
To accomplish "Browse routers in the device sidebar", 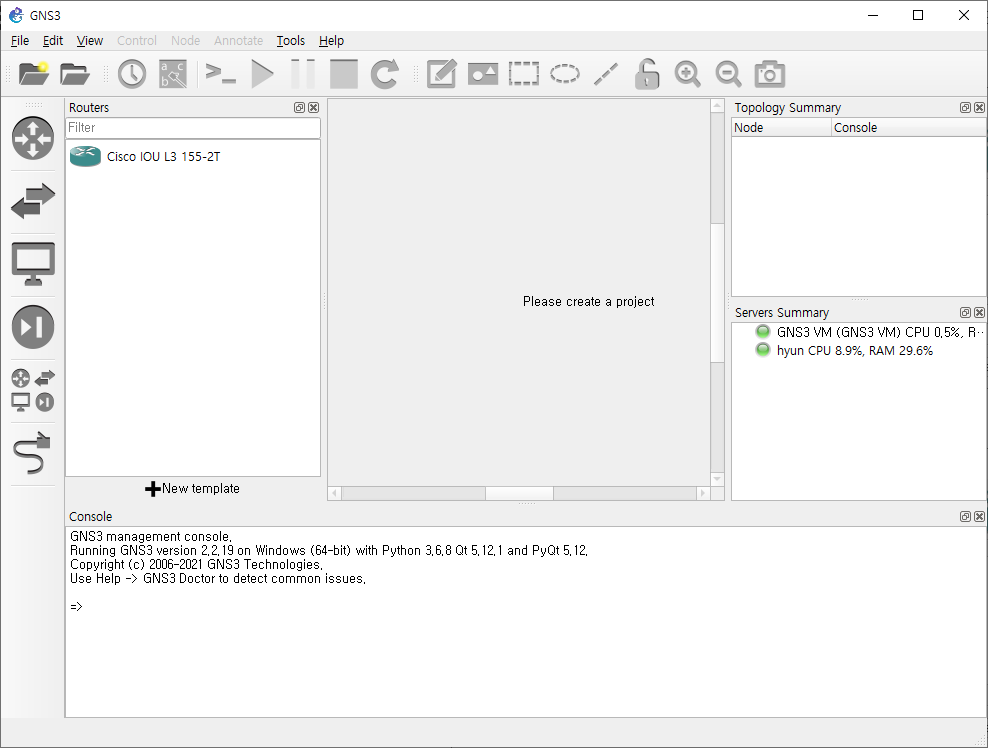I will (x=33, y=138).
